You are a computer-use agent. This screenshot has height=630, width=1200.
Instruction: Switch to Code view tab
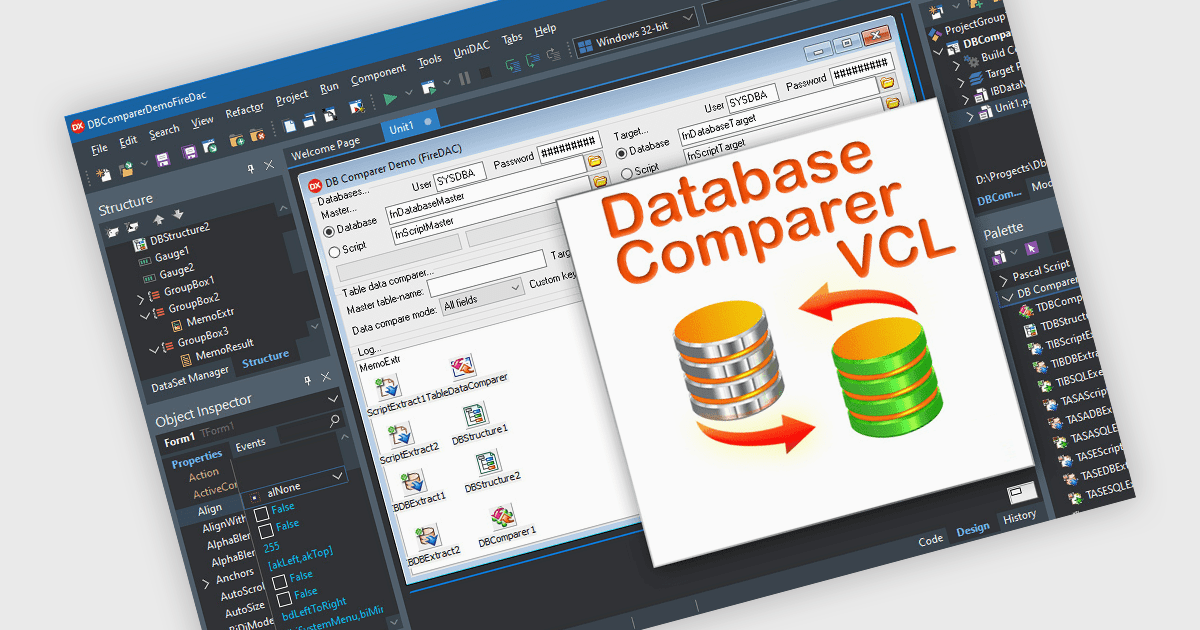click(930, 539)
